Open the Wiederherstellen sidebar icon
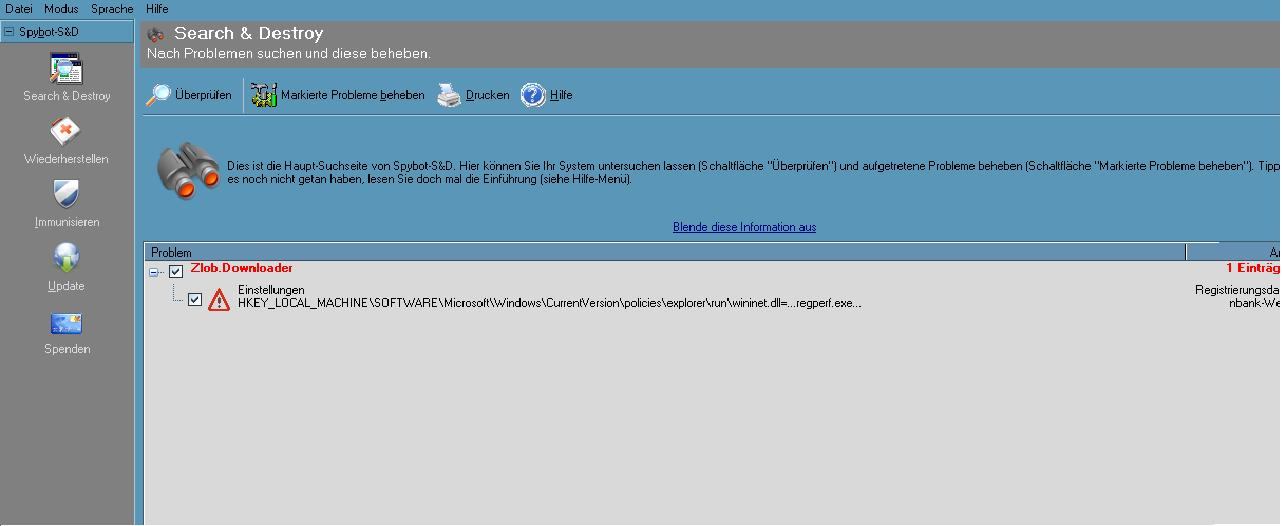 (66, 132)
